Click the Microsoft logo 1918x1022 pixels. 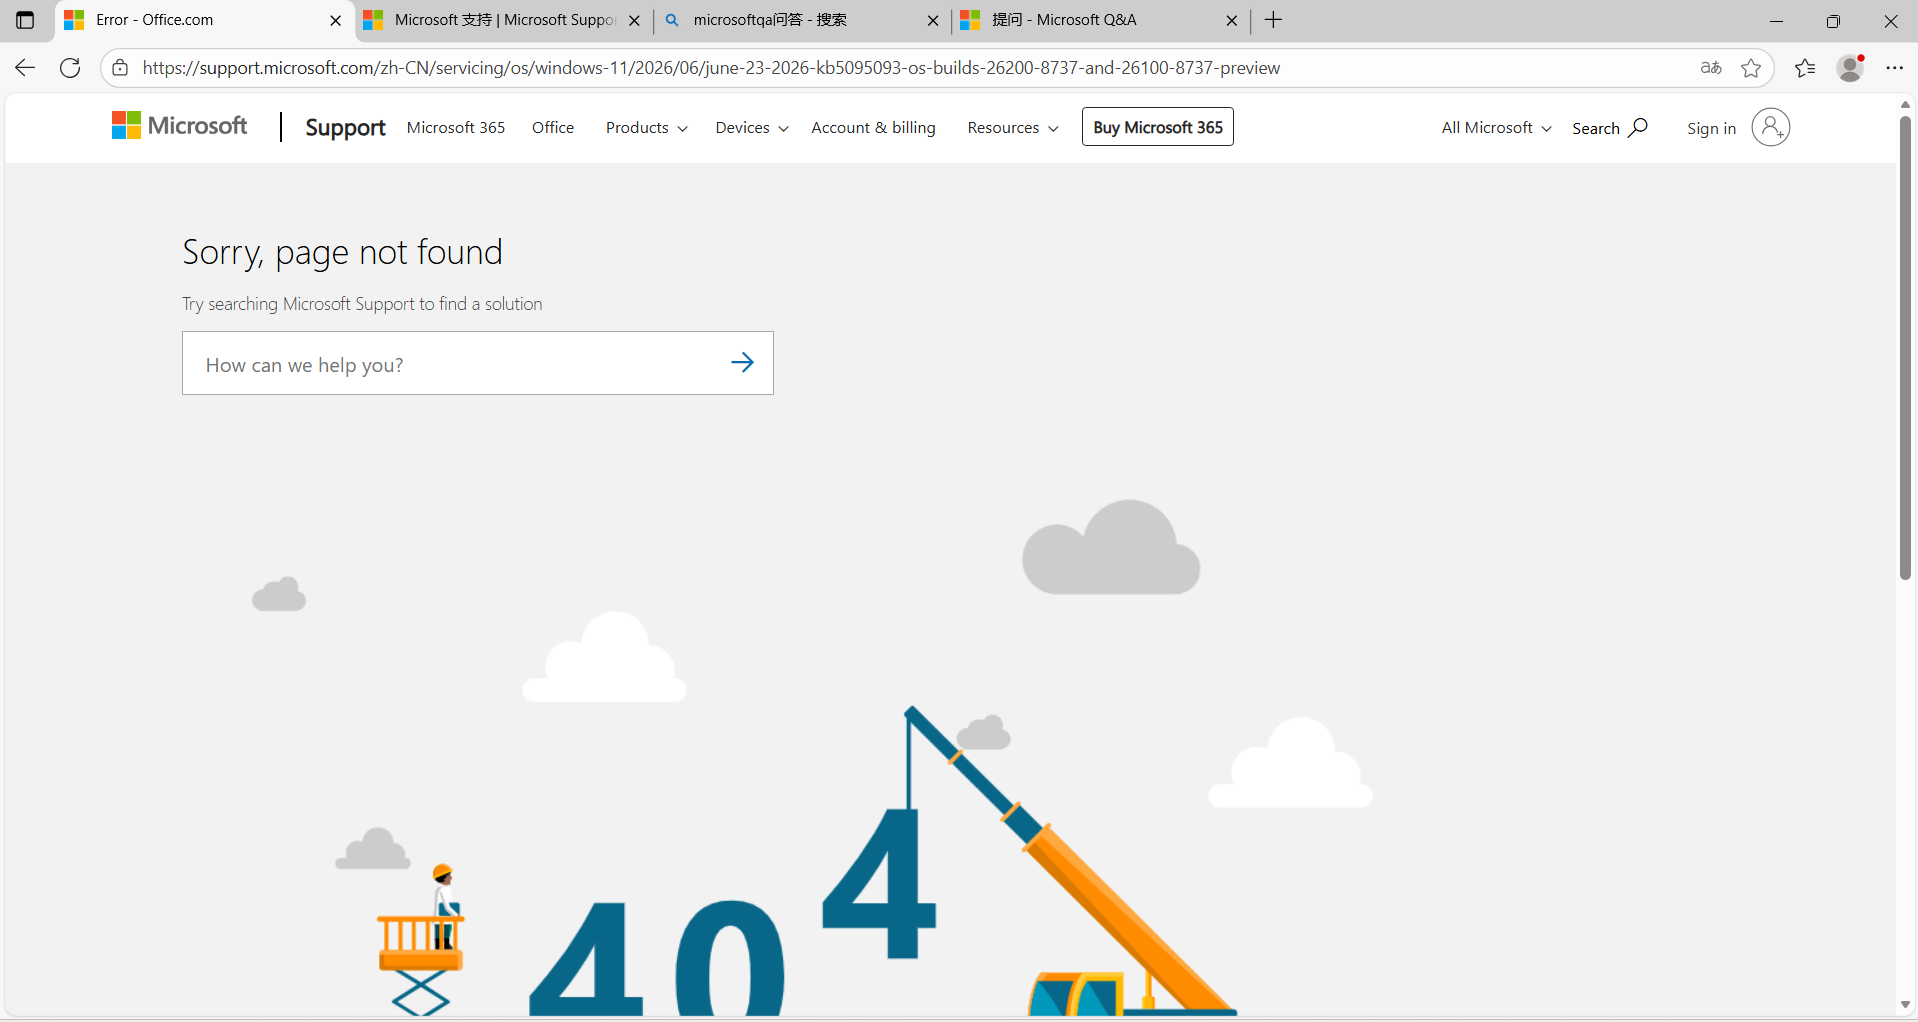[x=180, y=126]
